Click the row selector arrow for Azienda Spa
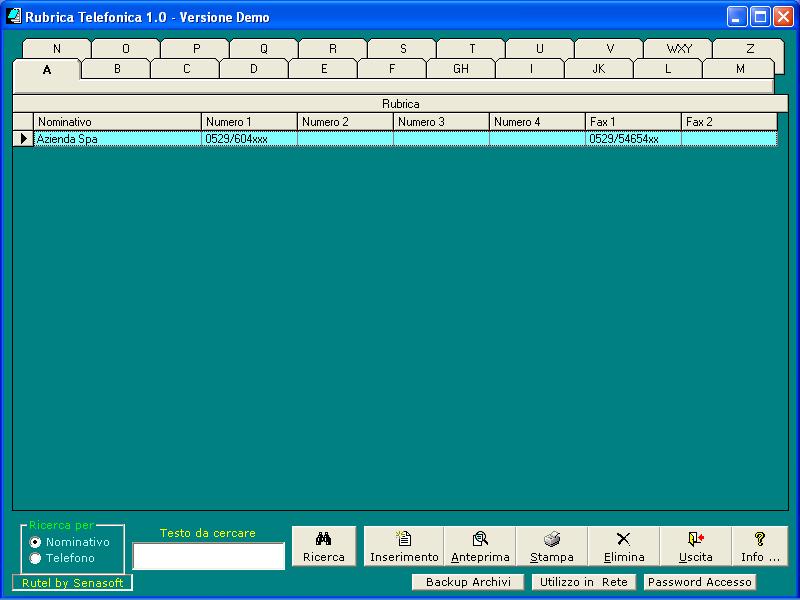The image size is (800, 600). [x=23, y=139]
